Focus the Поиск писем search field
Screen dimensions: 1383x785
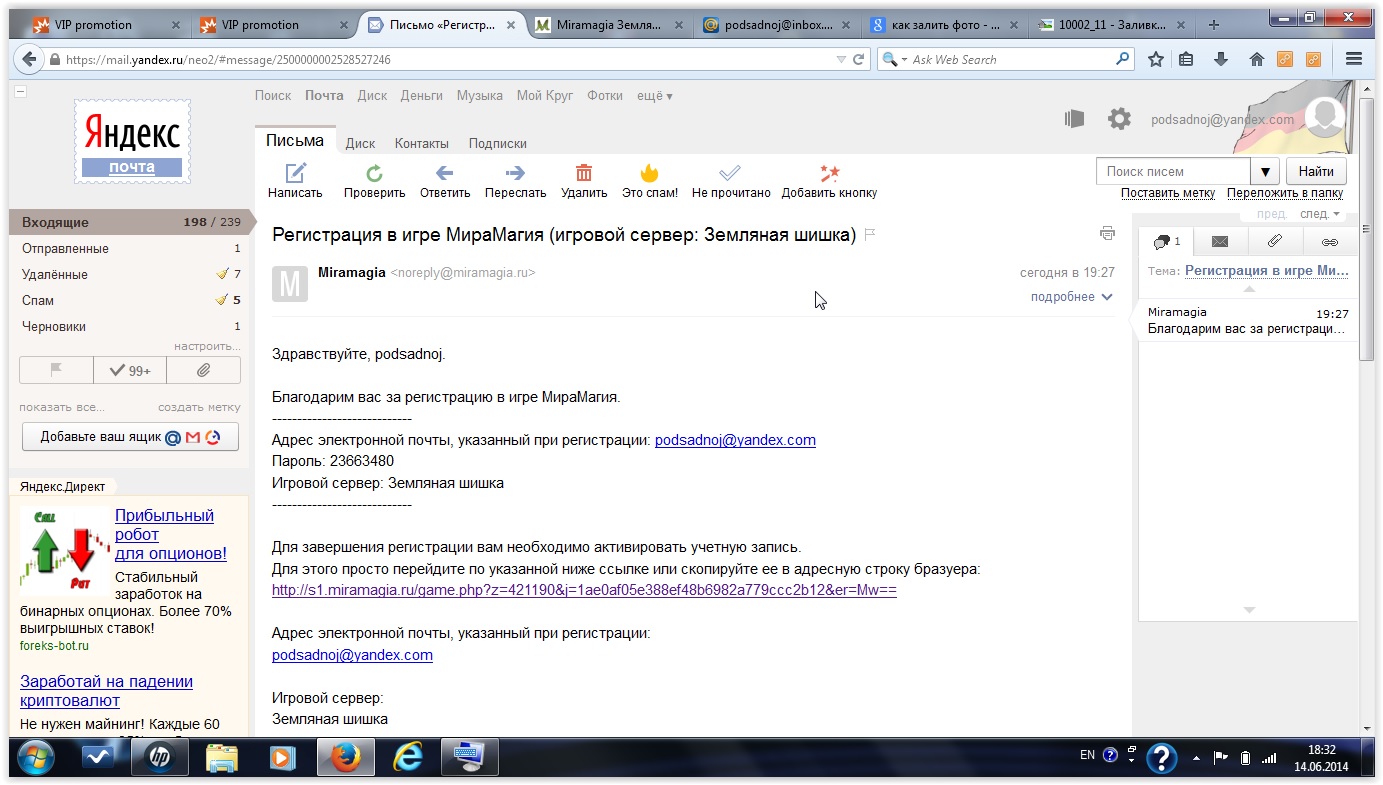coord(1174,171)
